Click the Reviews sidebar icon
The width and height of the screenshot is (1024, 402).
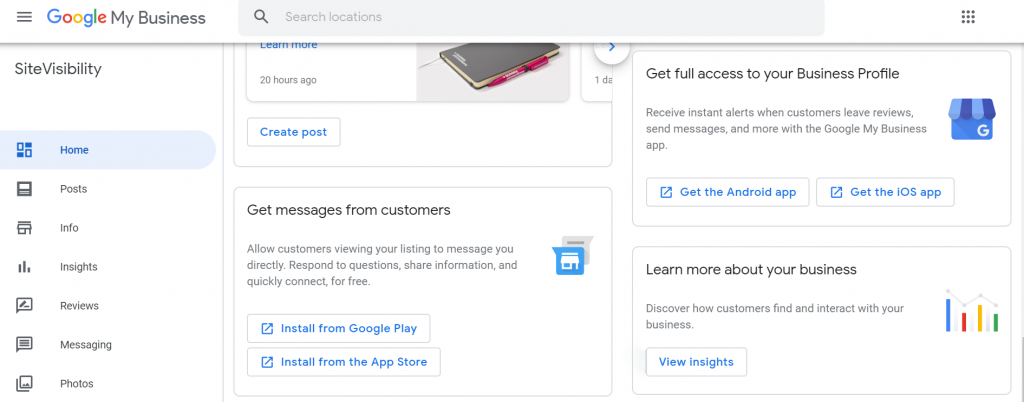click(25, 306)
